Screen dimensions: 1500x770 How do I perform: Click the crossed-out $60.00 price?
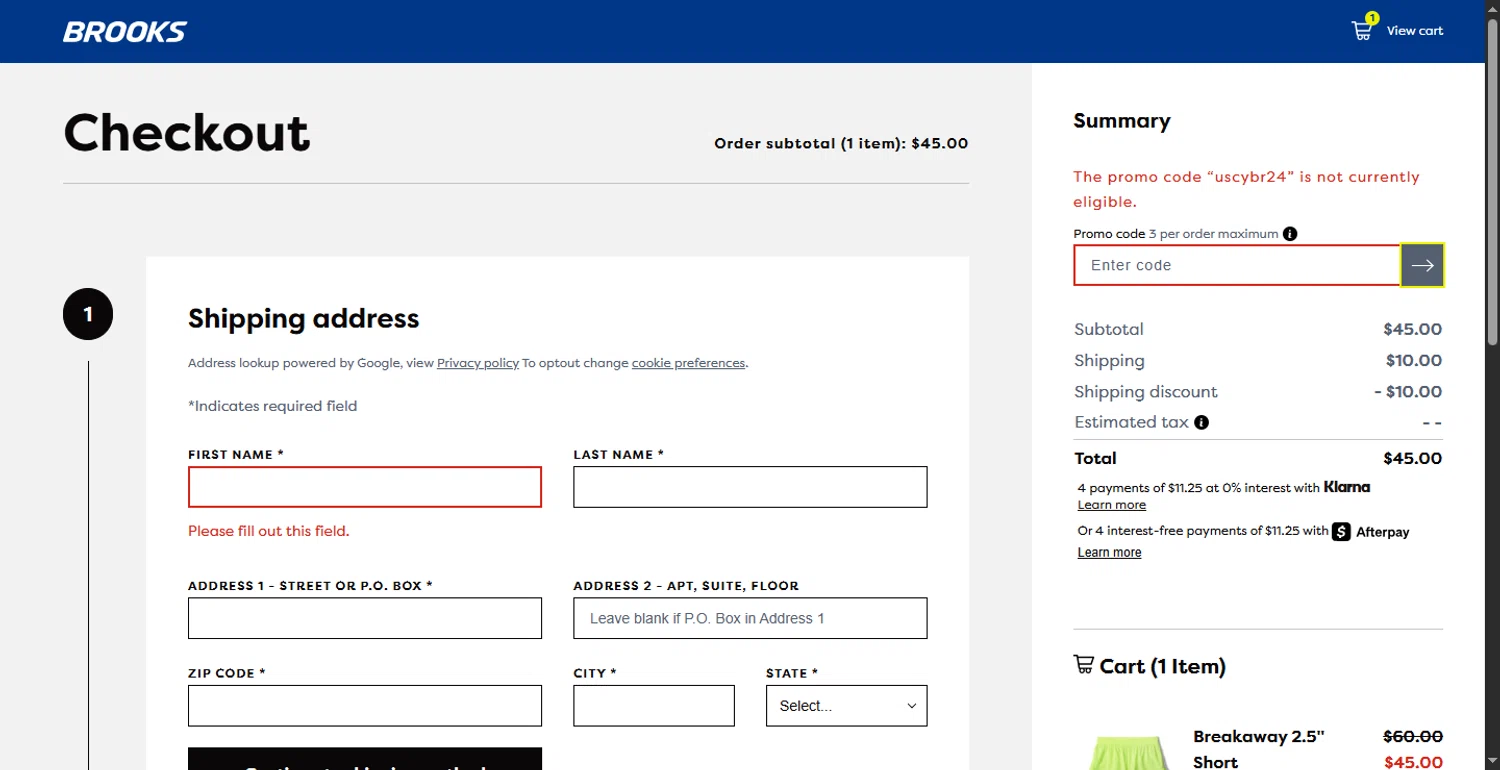[1413, 736]
